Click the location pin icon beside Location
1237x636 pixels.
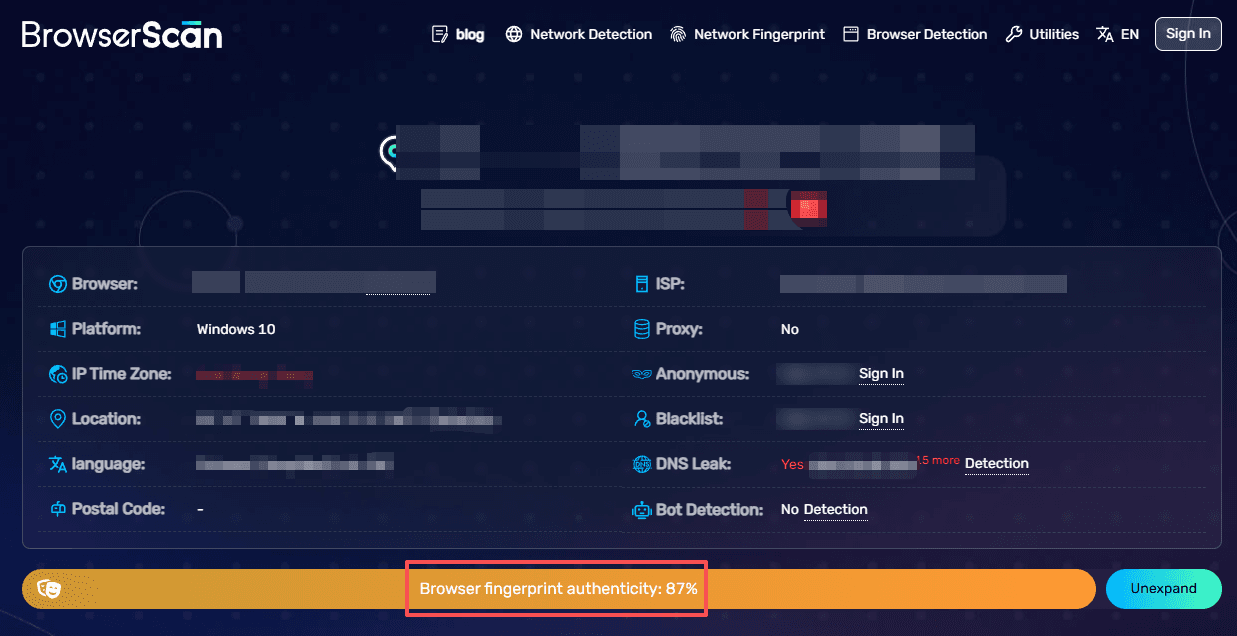pos(59,418)
